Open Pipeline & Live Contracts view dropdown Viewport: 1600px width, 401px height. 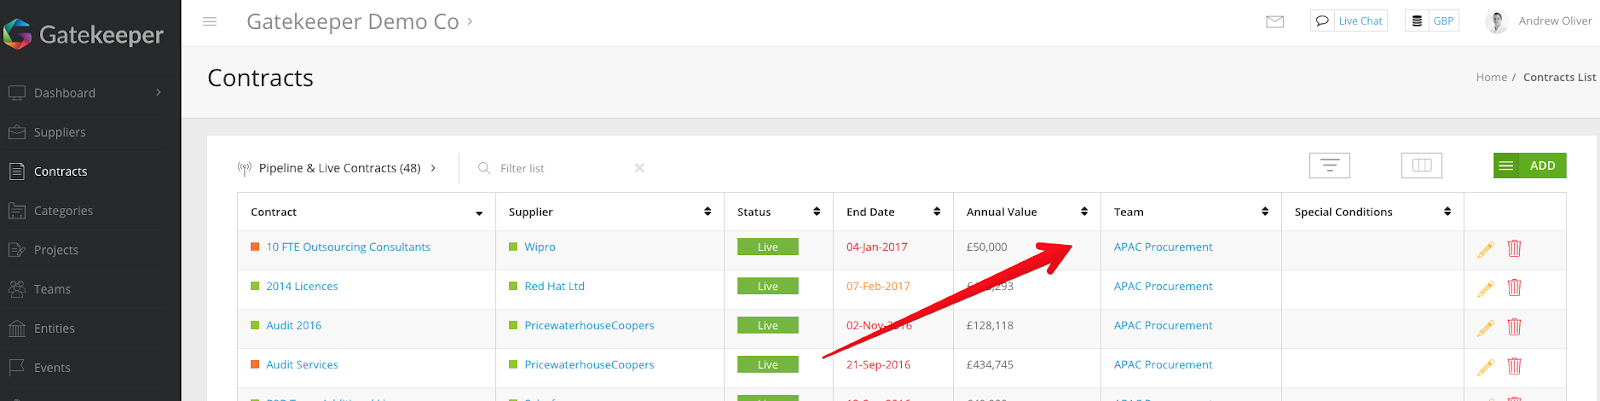[x=338, y=168]
